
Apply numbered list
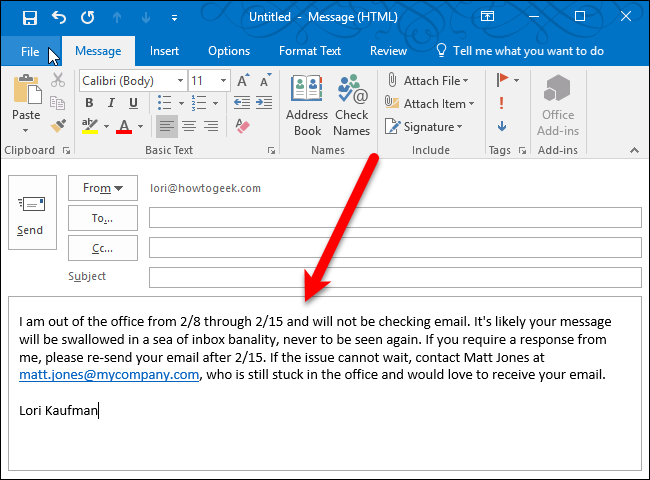pos(199,102)
